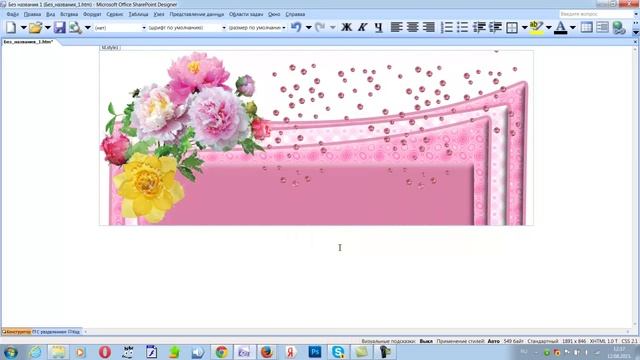Open the Windows Start menu
Viewport: 640px width, 360px height.
[x=11, y=352]
